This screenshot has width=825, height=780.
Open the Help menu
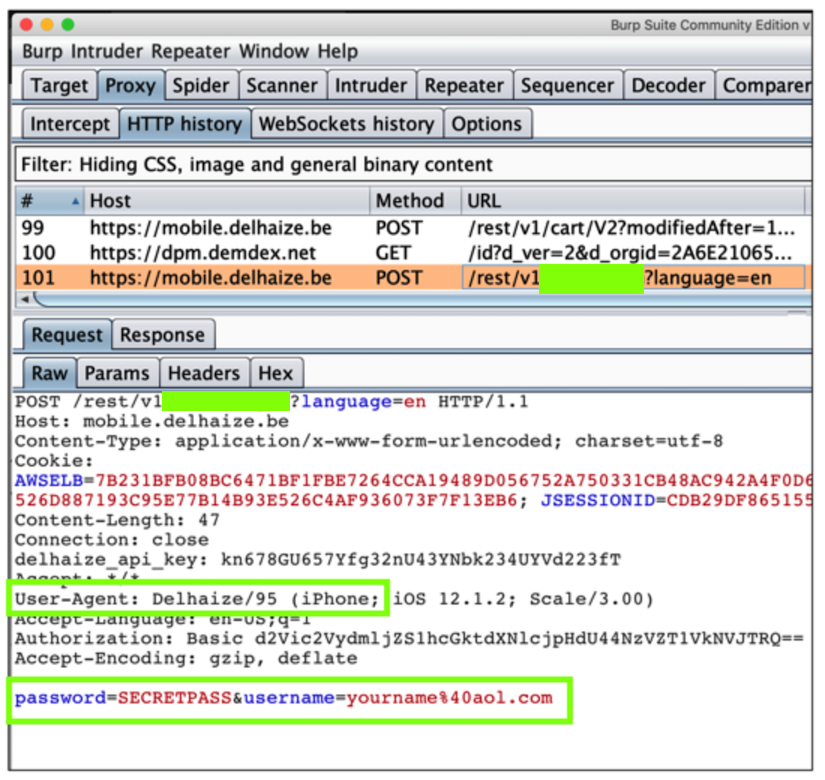[338, 52]
